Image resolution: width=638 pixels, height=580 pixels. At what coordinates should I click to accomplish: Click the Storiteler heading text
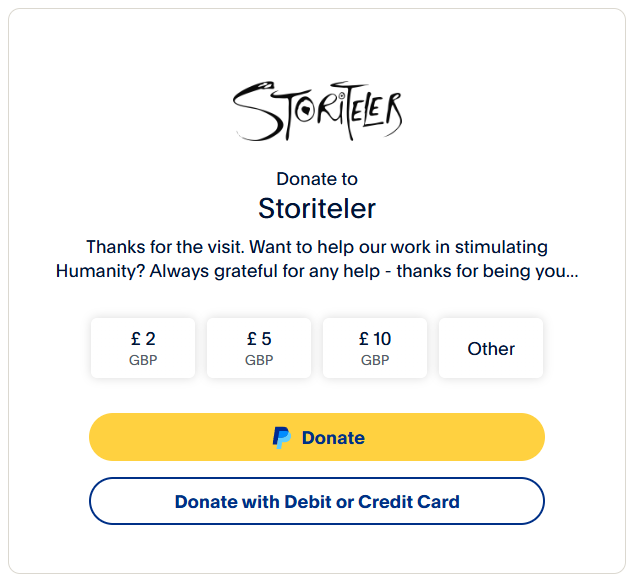317,208
